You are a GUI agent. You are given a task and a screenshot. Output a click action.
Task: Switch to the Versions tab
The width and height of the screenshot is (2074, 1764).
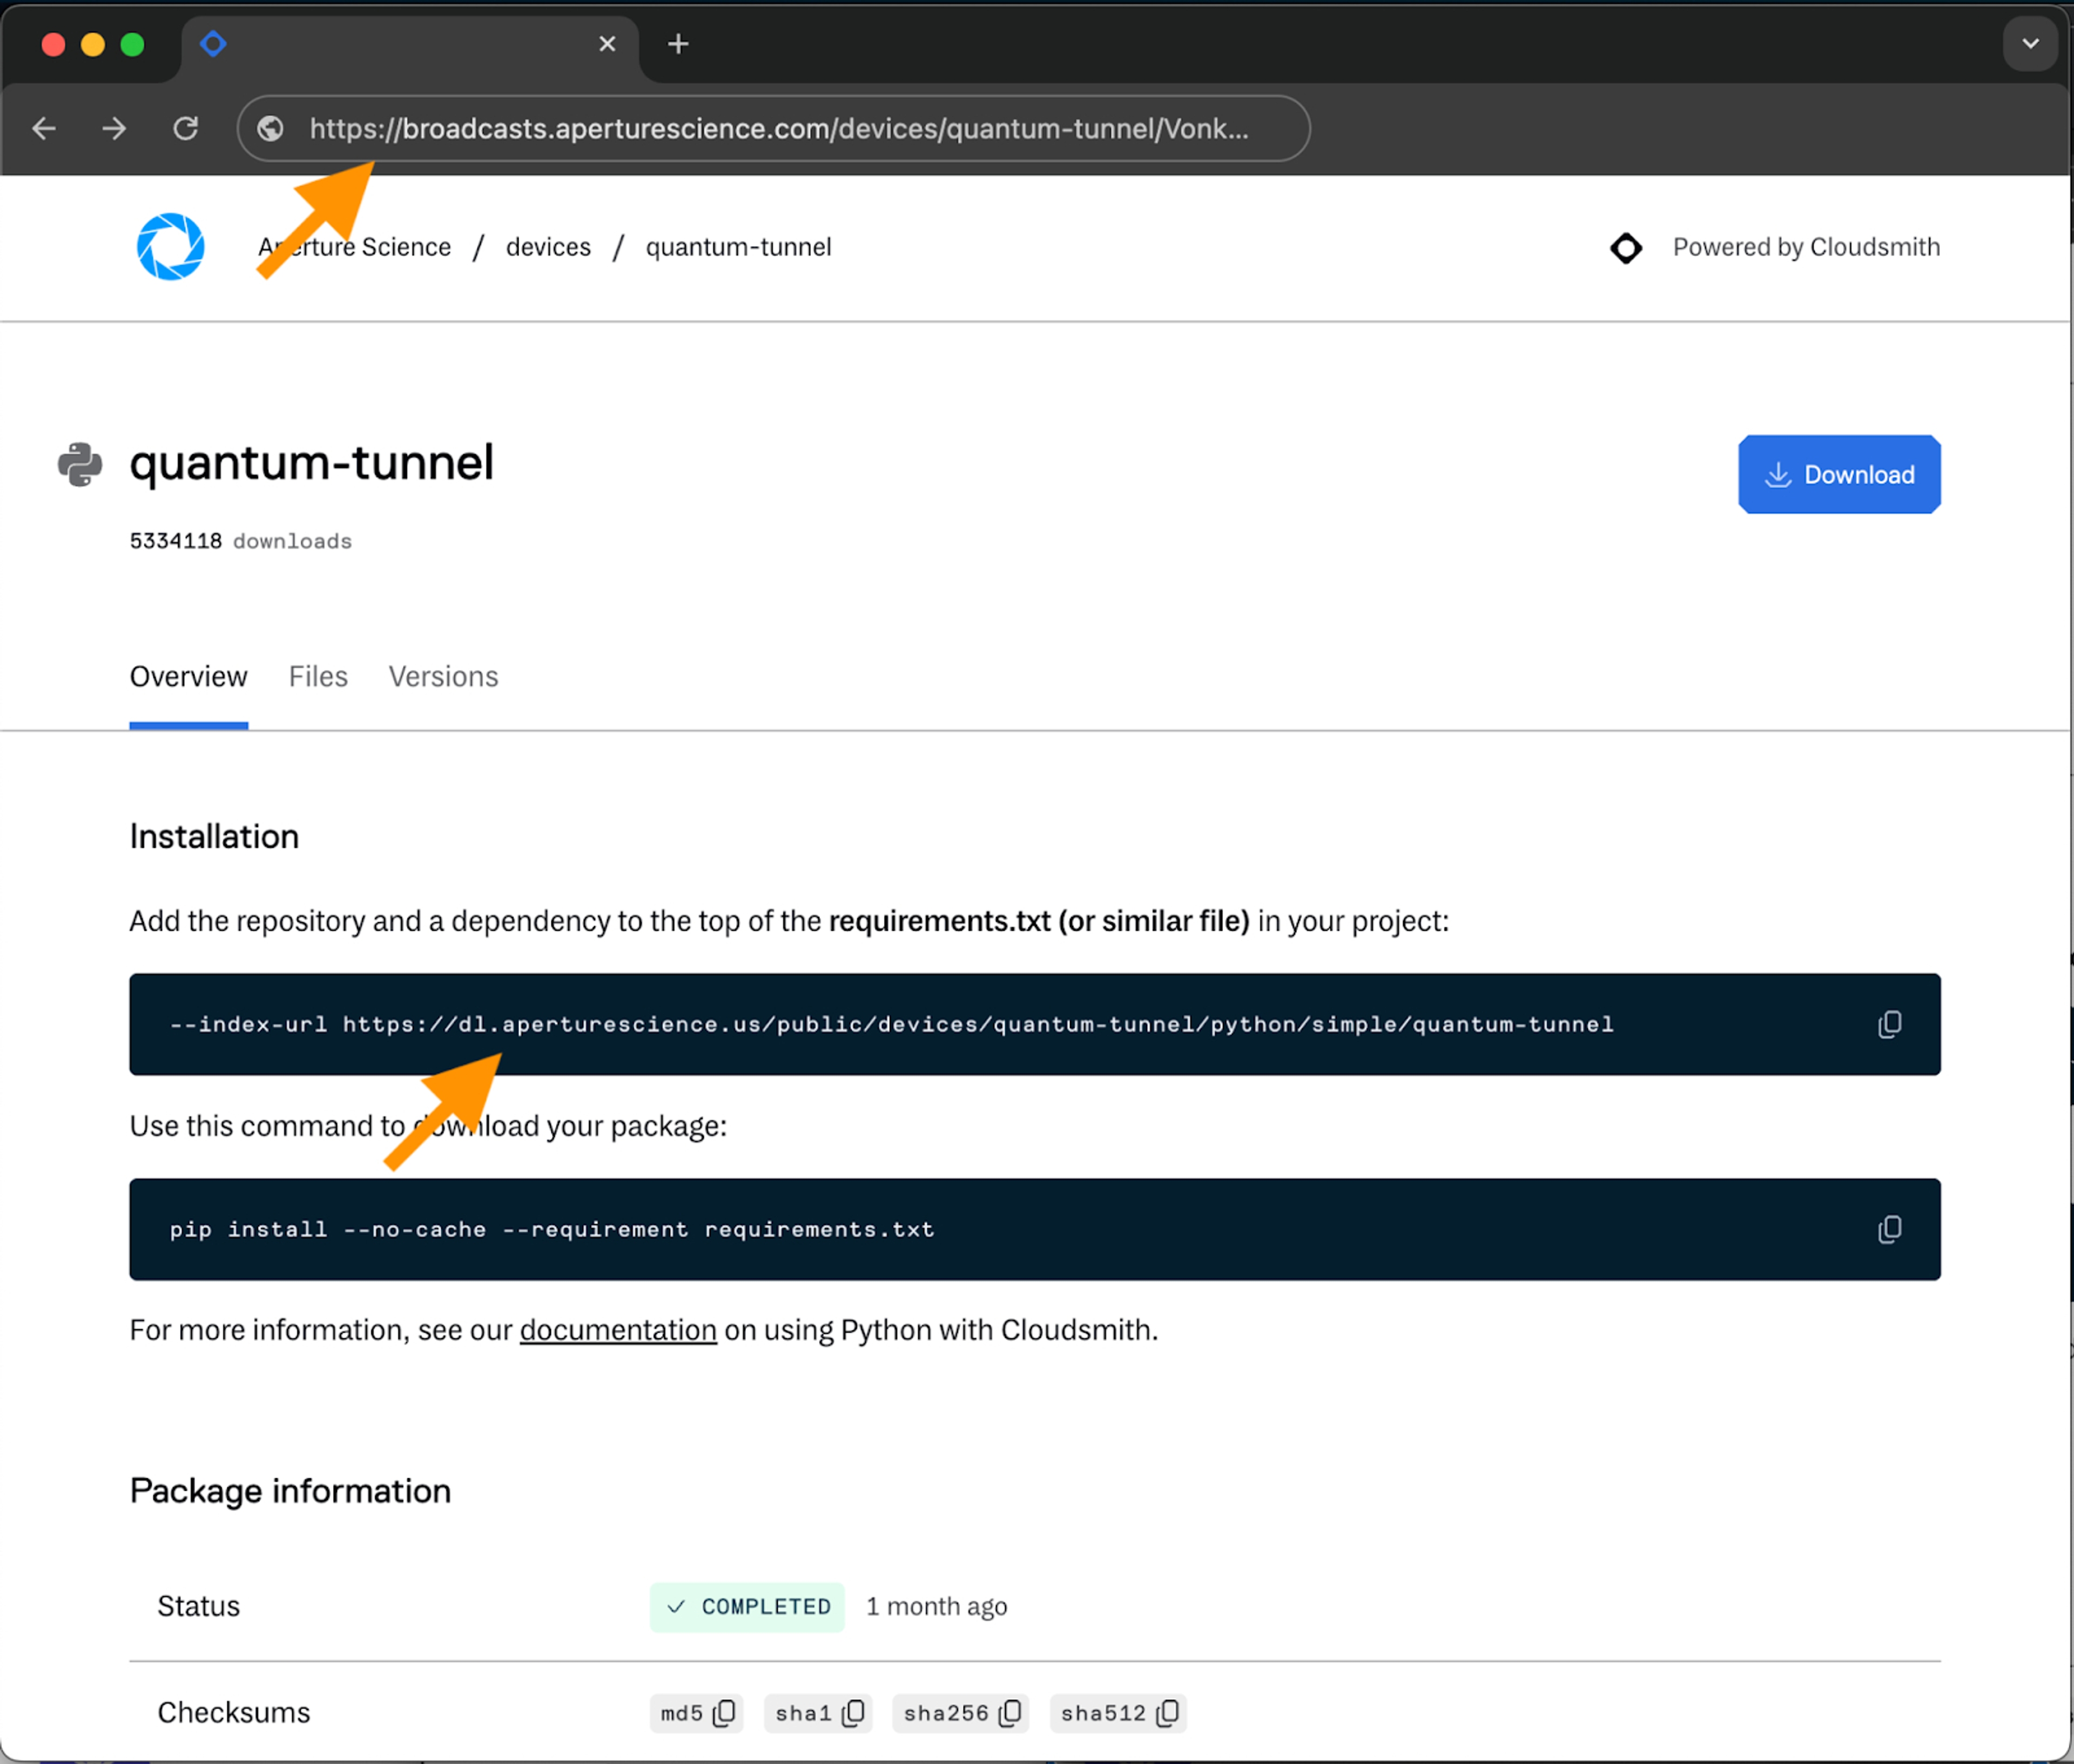443,677
